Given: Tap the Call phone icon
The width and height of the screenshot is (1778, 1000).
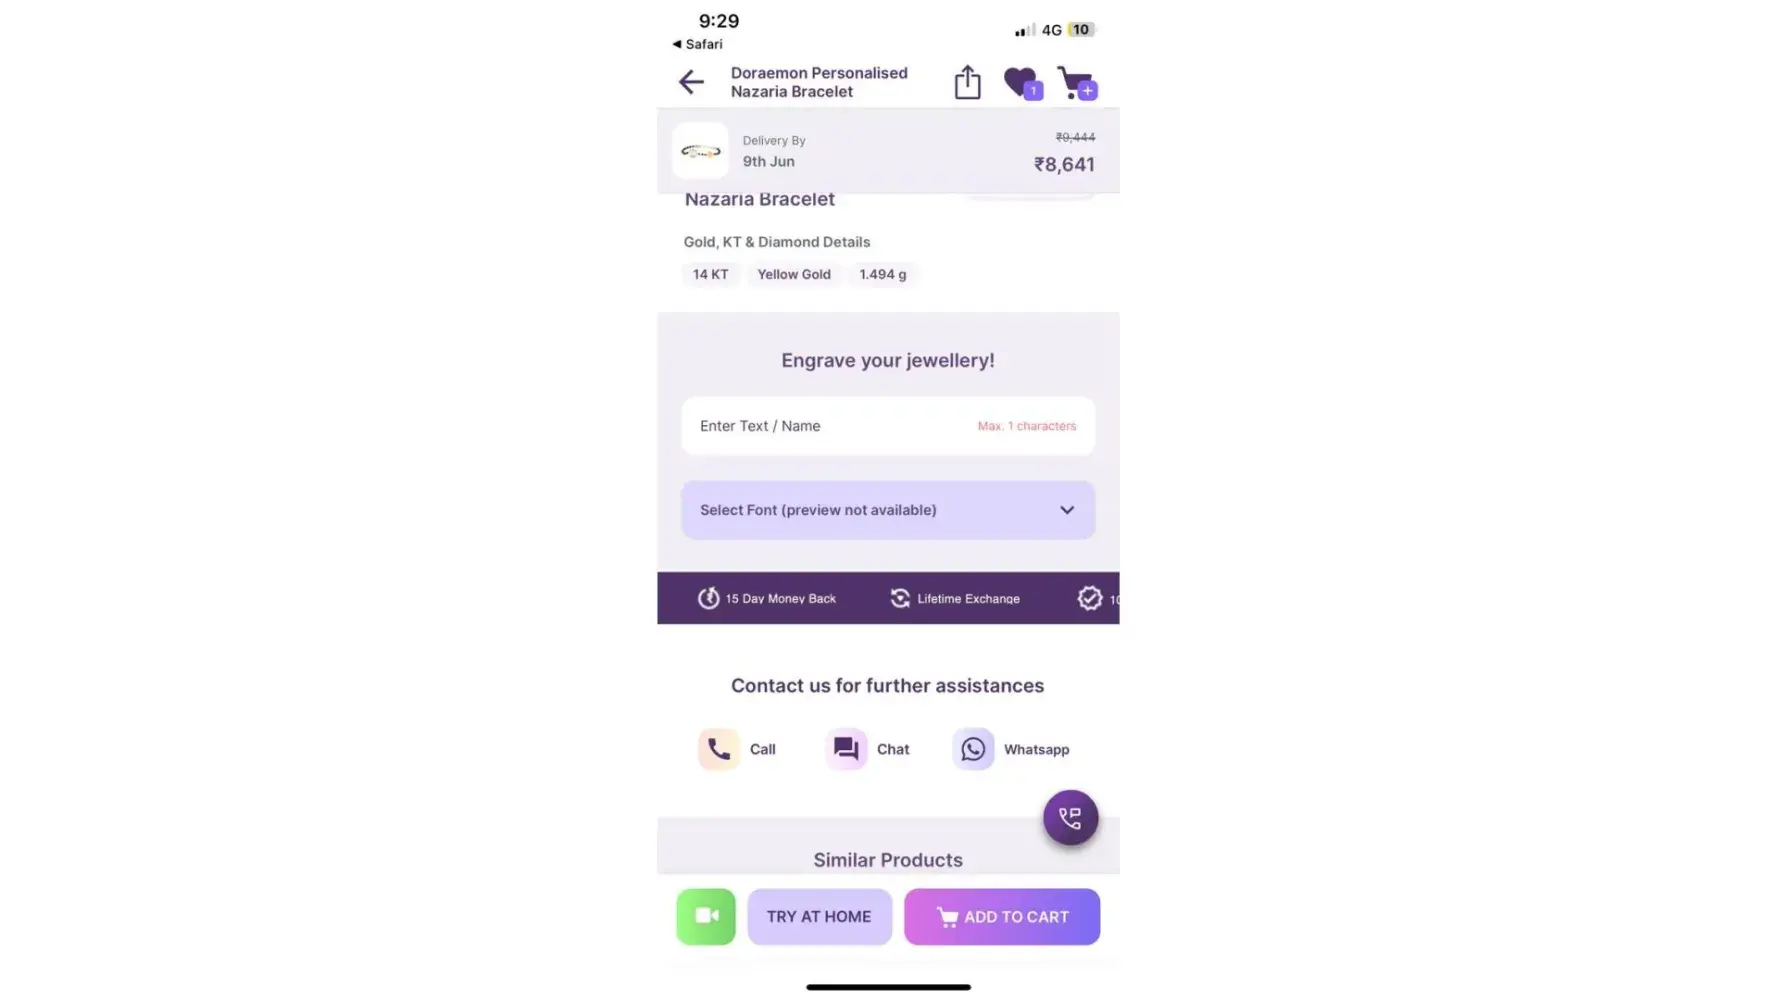Looking at the screenshot, I should [718, 749].
